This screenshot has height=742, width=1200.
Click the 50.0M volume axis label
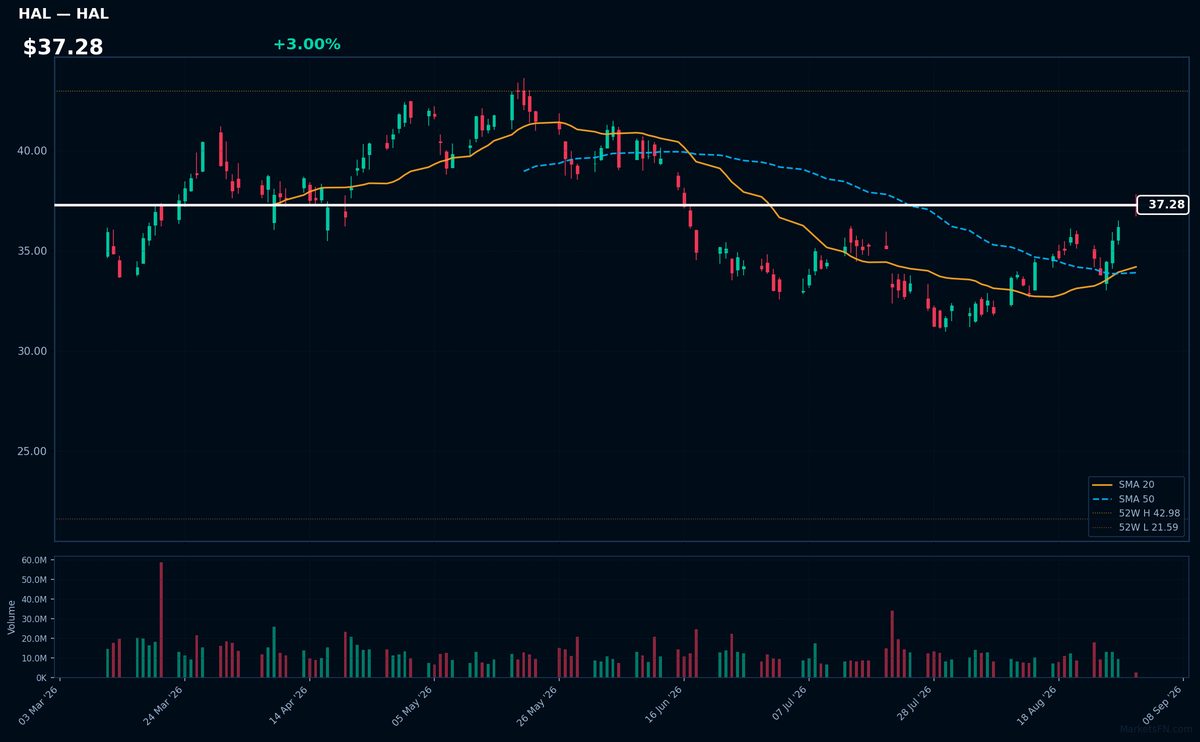pyautogui.click(x=34, y=580)
